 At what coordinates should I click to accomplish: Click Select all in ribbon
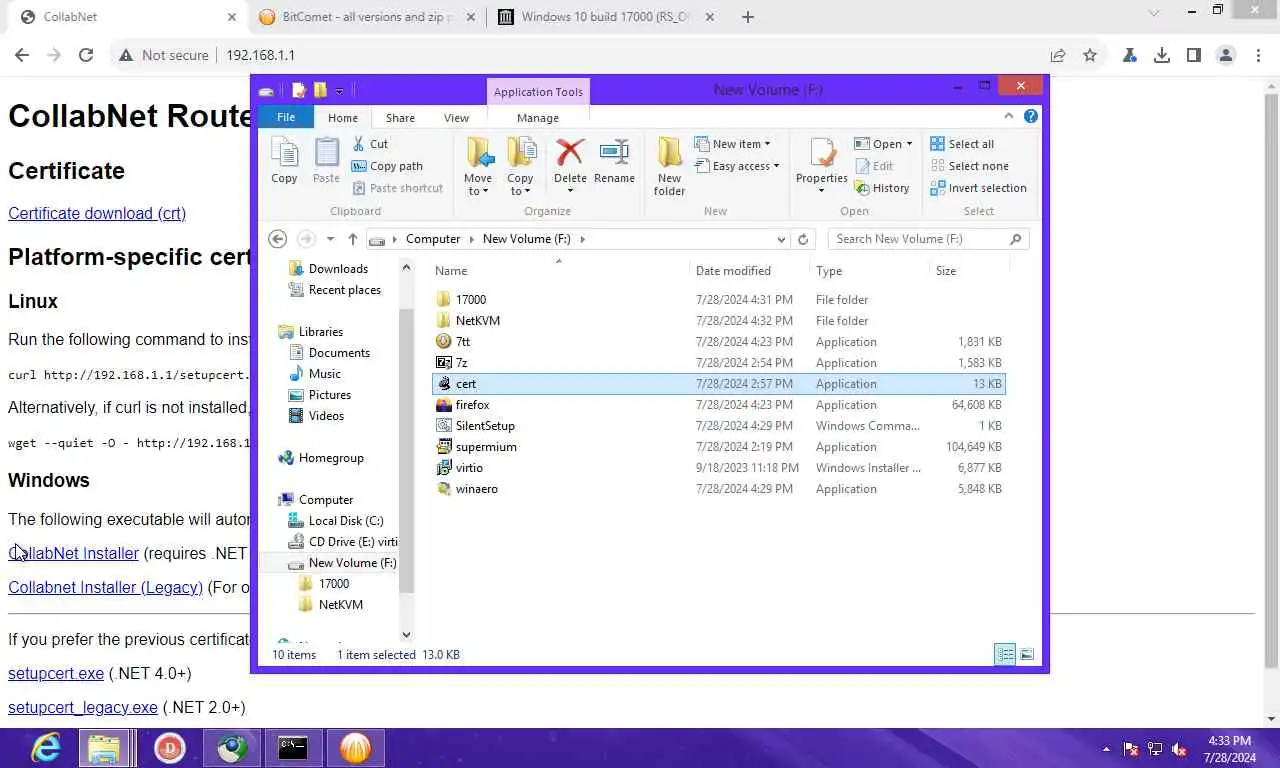(x=962, y=144)
